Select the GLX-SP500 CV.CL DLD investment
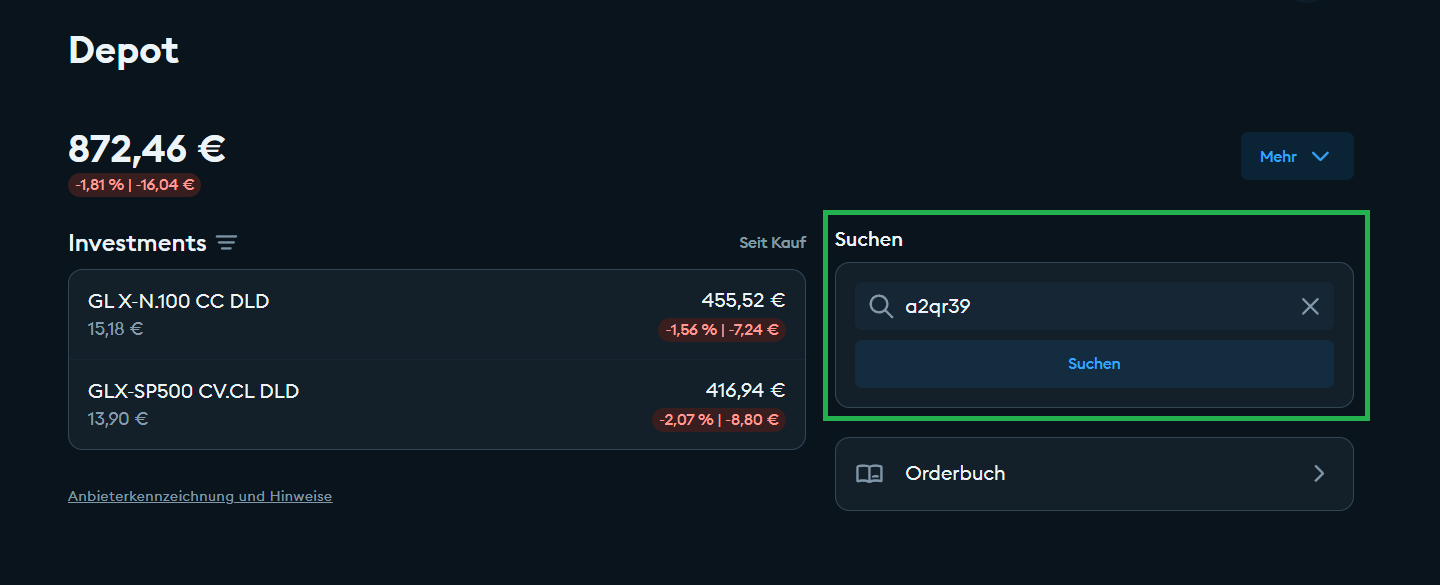Image resolution: width=1440 pixels, height=585 pixels. click(x=194, y=391)
